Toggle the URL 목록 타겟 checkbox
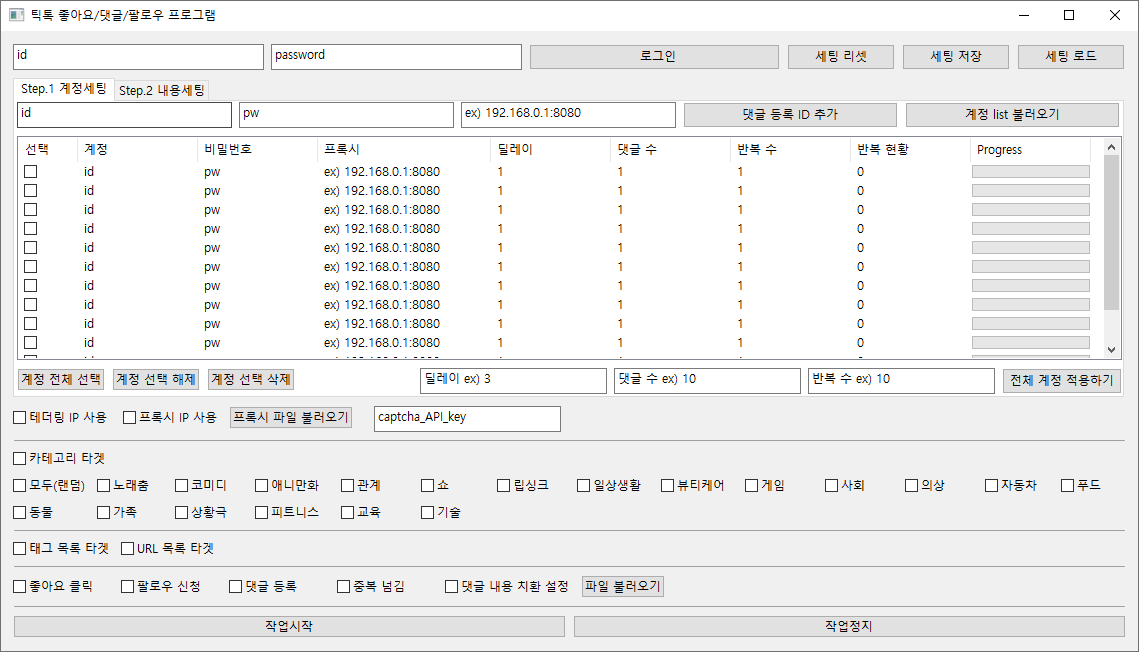This screenshot has width=1139, height=652. 127,549
